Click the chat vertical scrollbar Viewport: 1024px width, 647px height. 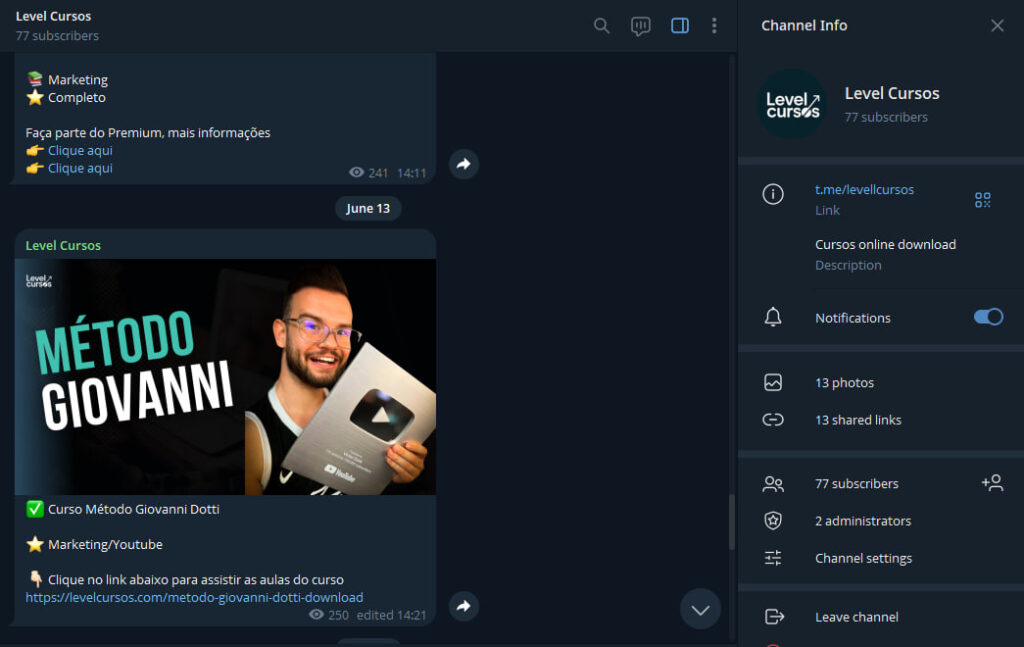point(731,522)
